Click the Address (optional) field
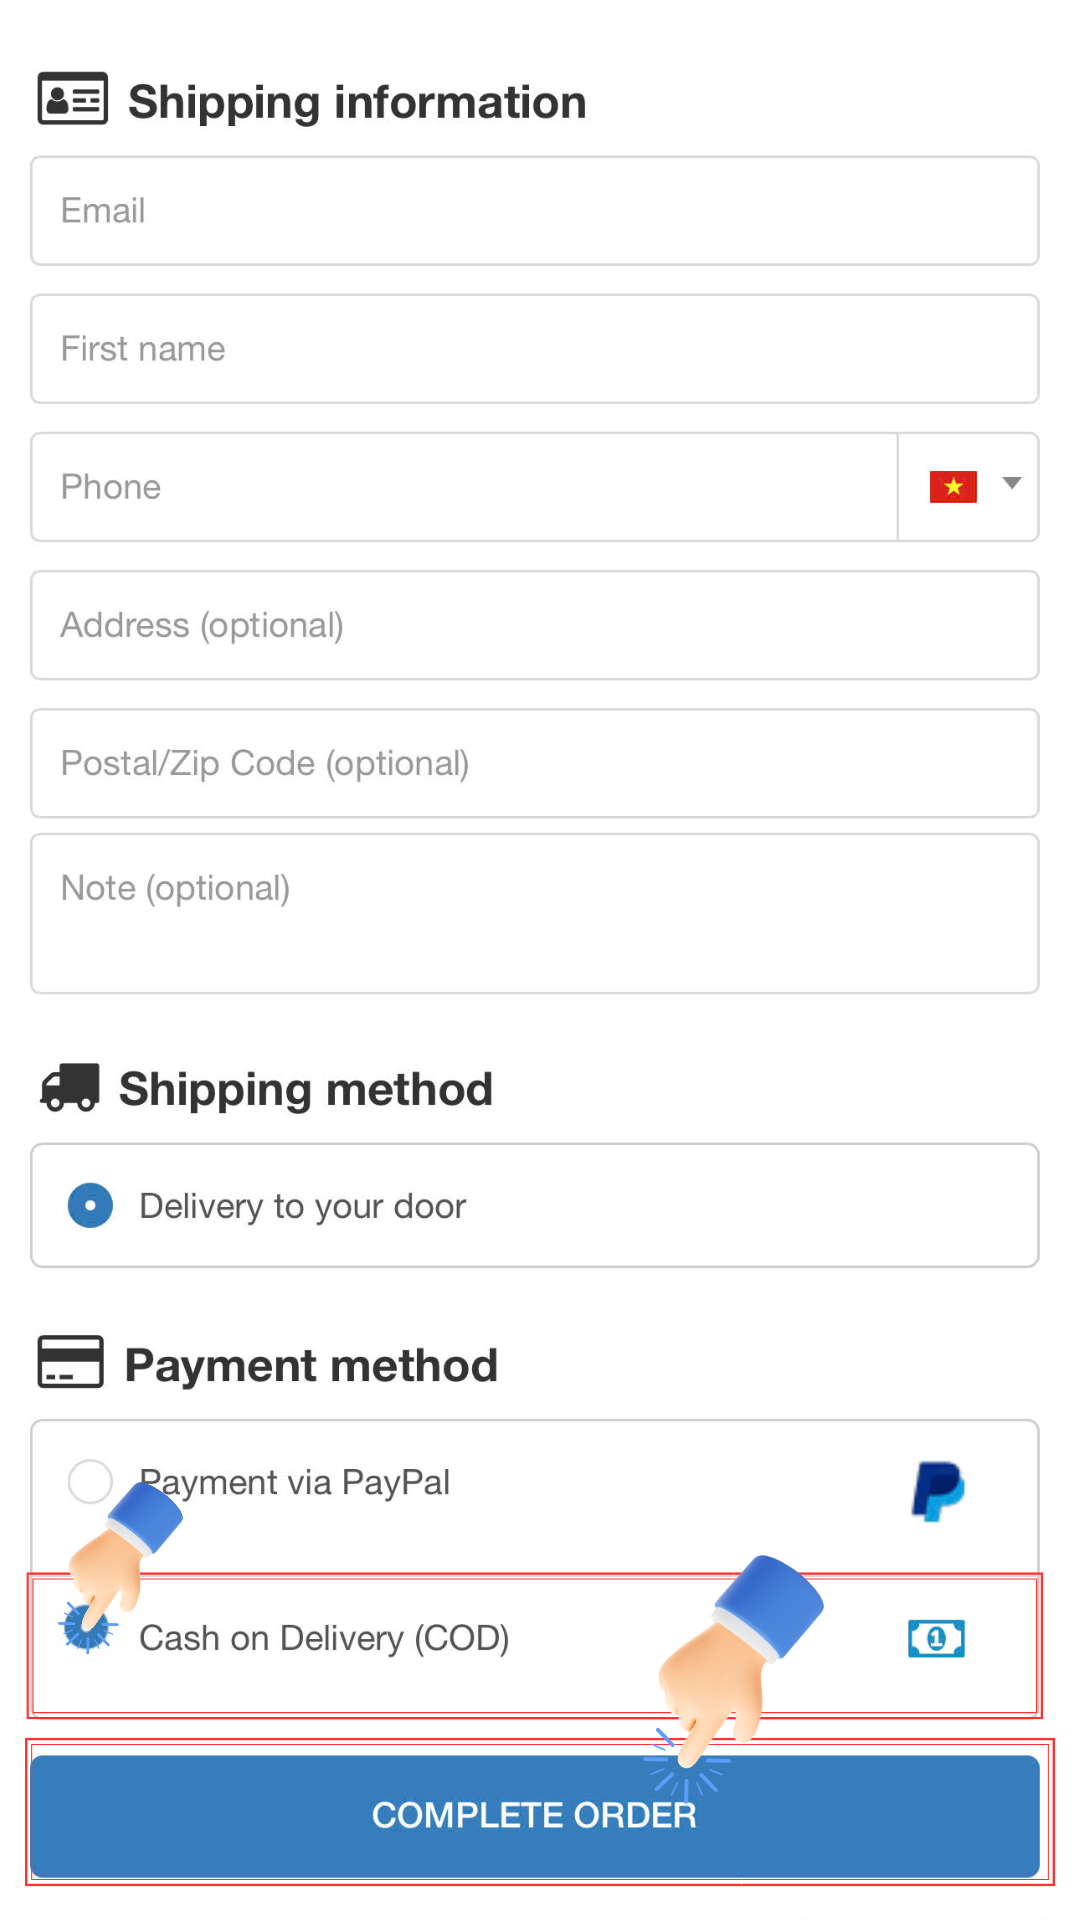This screenshot has height=1920, width=1080. 534,625
